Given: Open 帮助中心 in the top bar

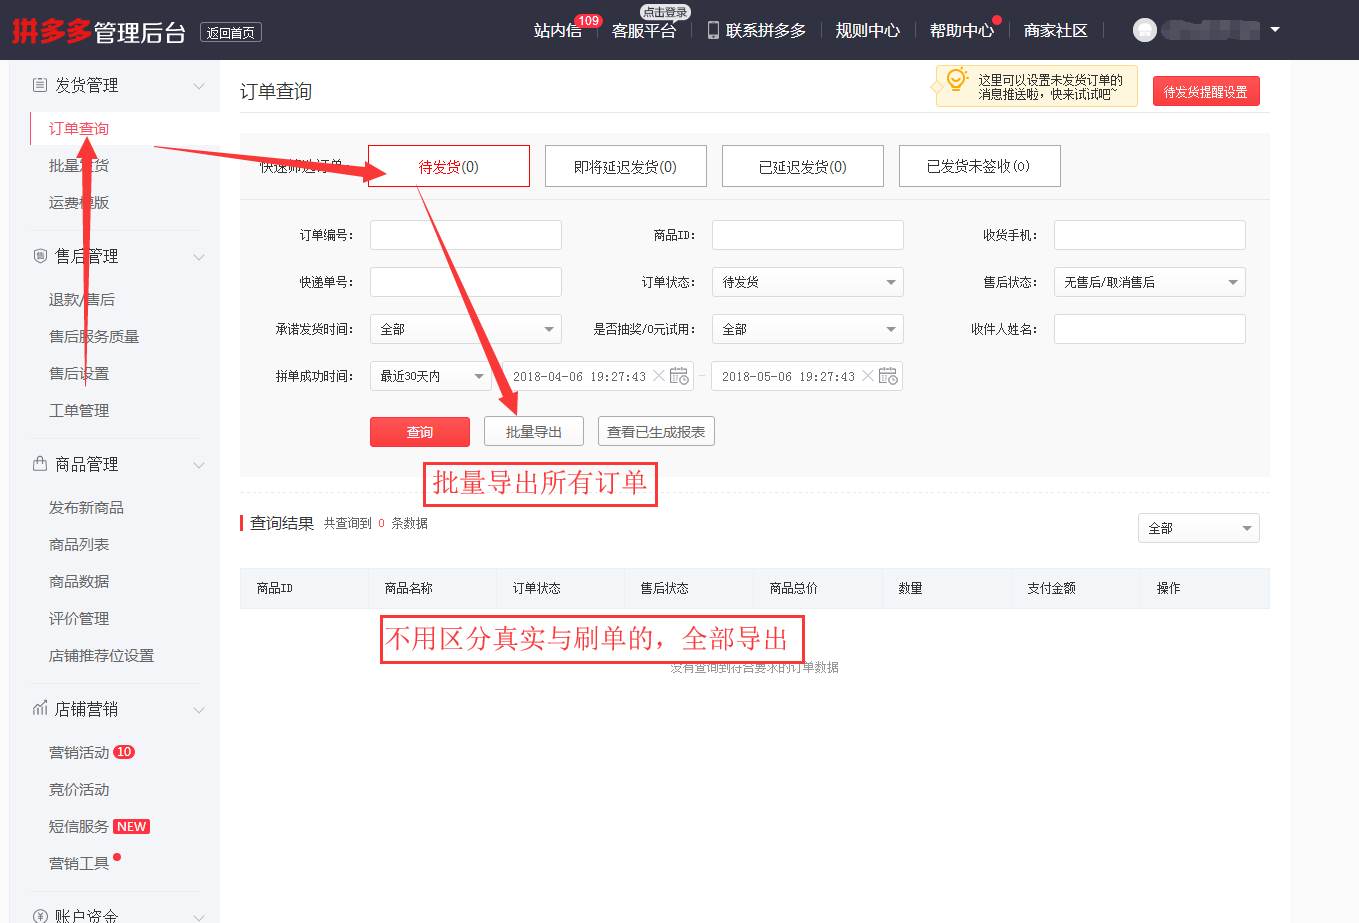Looking at the screenshot, I should (962, 31).
